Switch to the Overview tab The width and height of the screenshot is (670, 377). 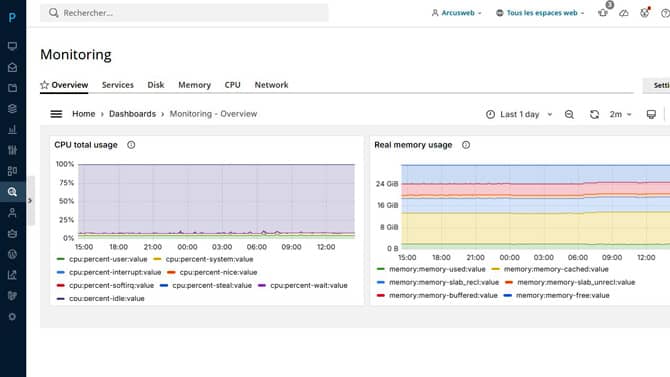pos(70,85)
